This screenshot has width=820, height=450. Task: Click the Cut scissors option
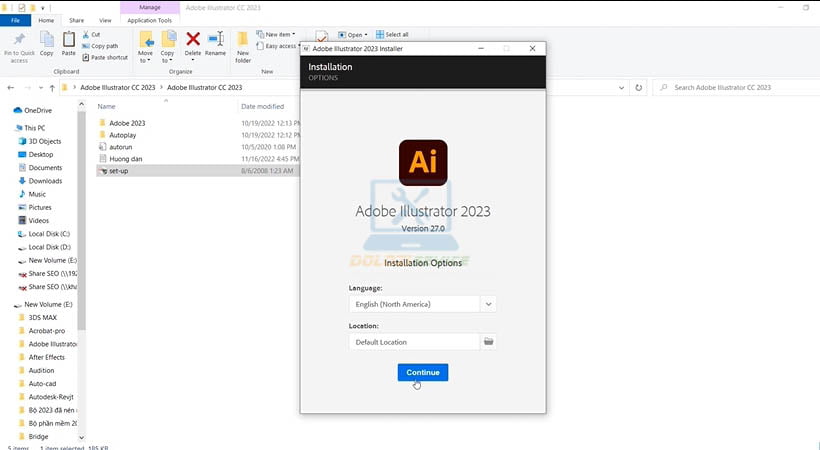[96, 34]
